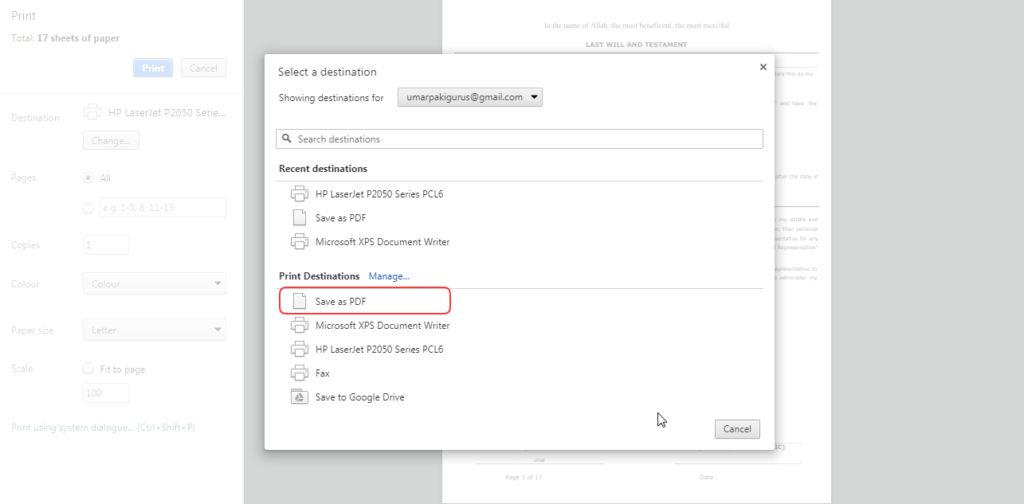This screenshot has height=504, width=1024.
Task: Select the custom page range radio button
Action: pyautogui.click(x=88, y=208)
